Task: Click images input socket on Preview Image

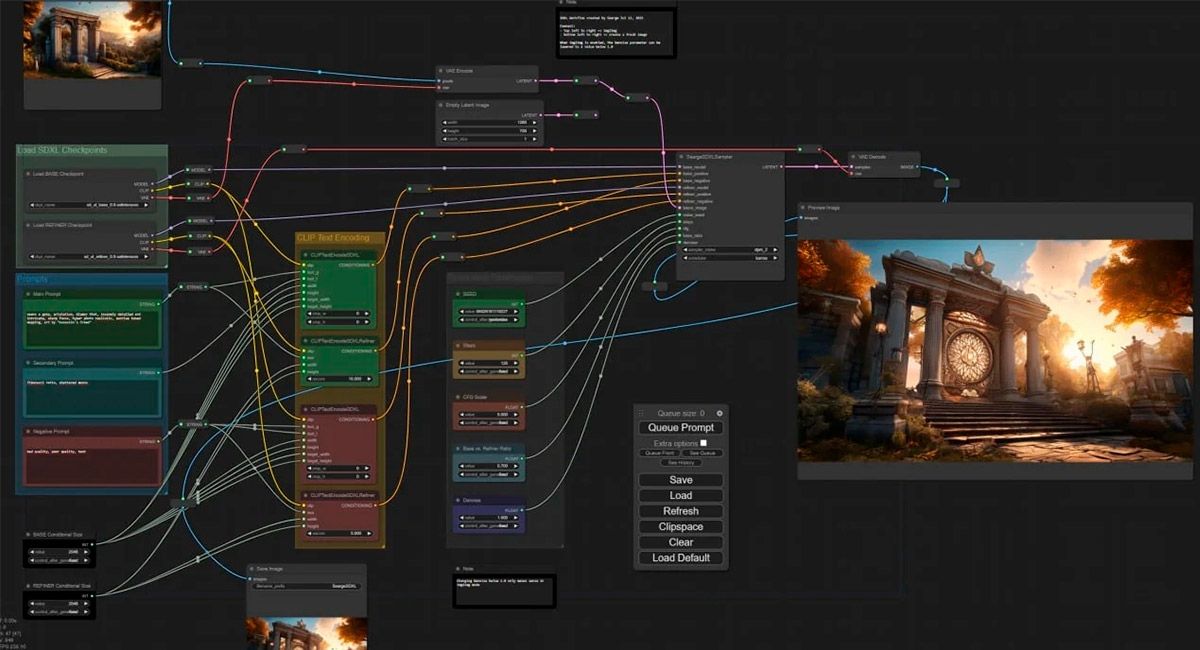Action: 803,217
